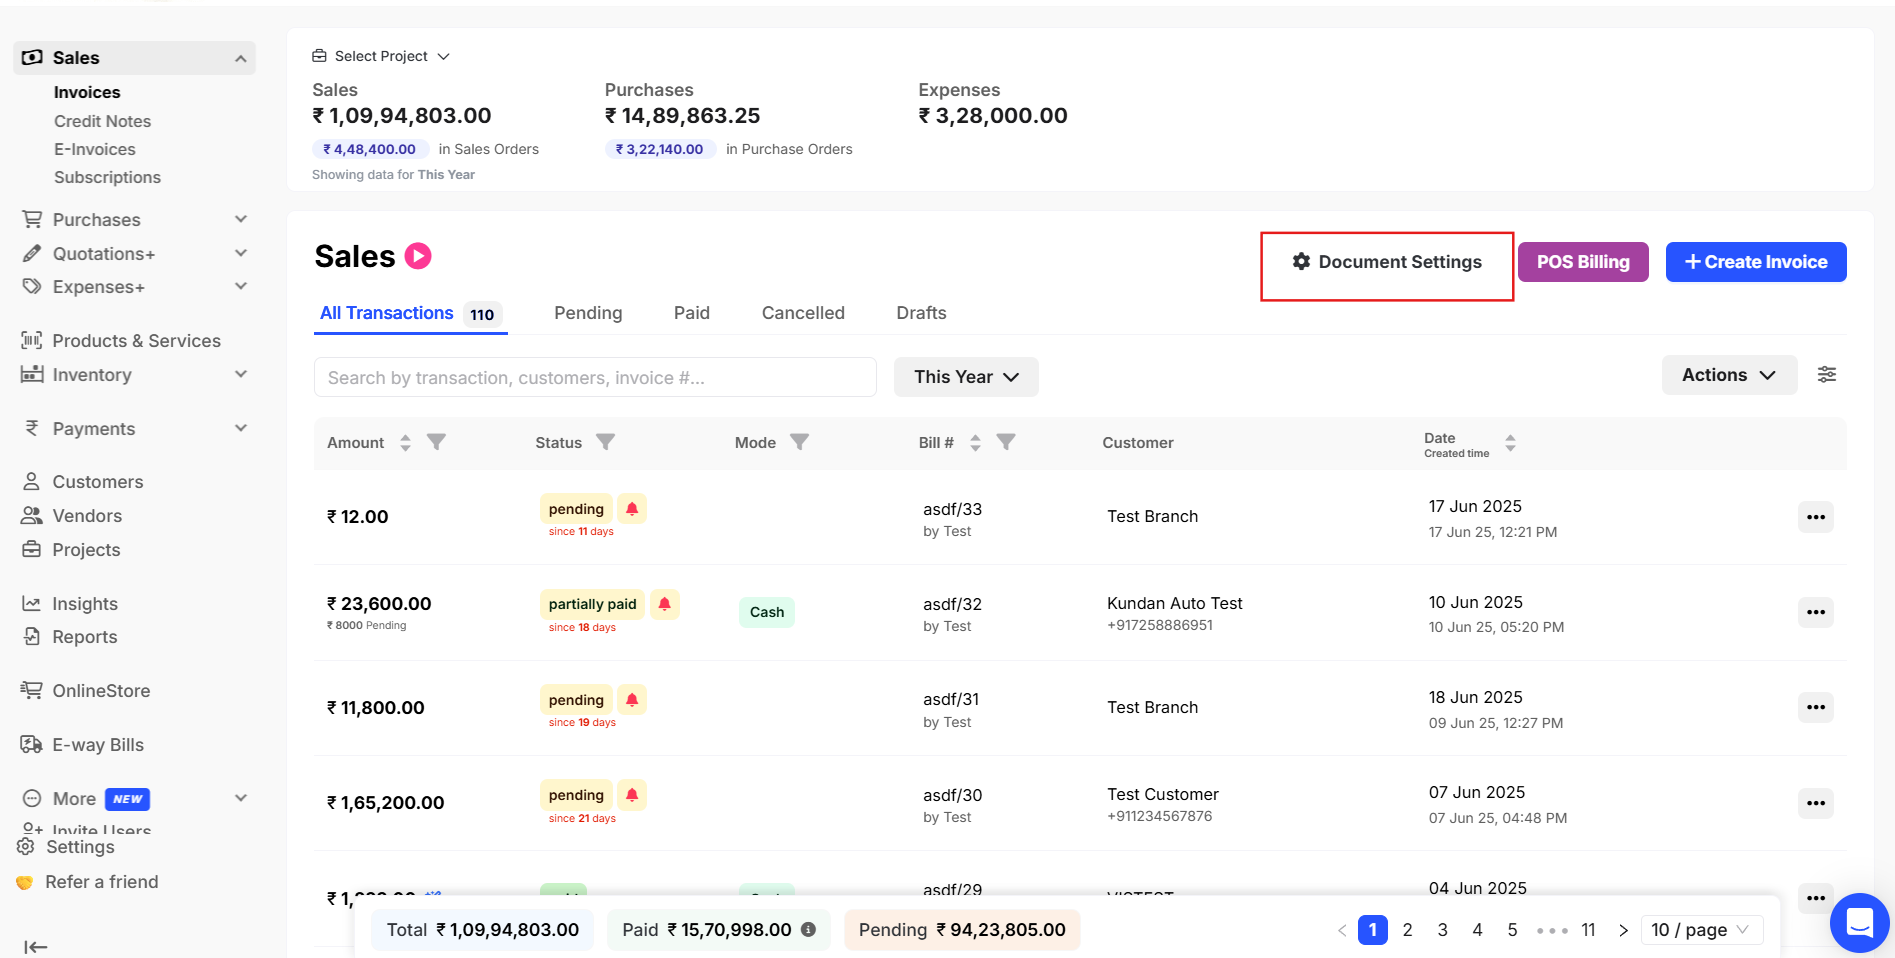
Task: Click reminder bell for asdf/32 invoice
Action: coord(665,604)
